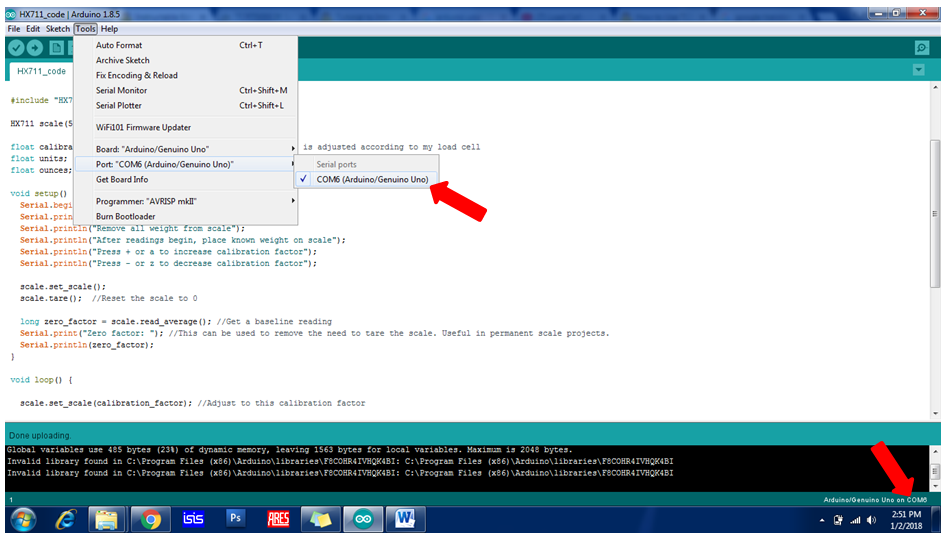Click network signal tray icon
This screenshot has width=945, height=536.
(855, 520)
